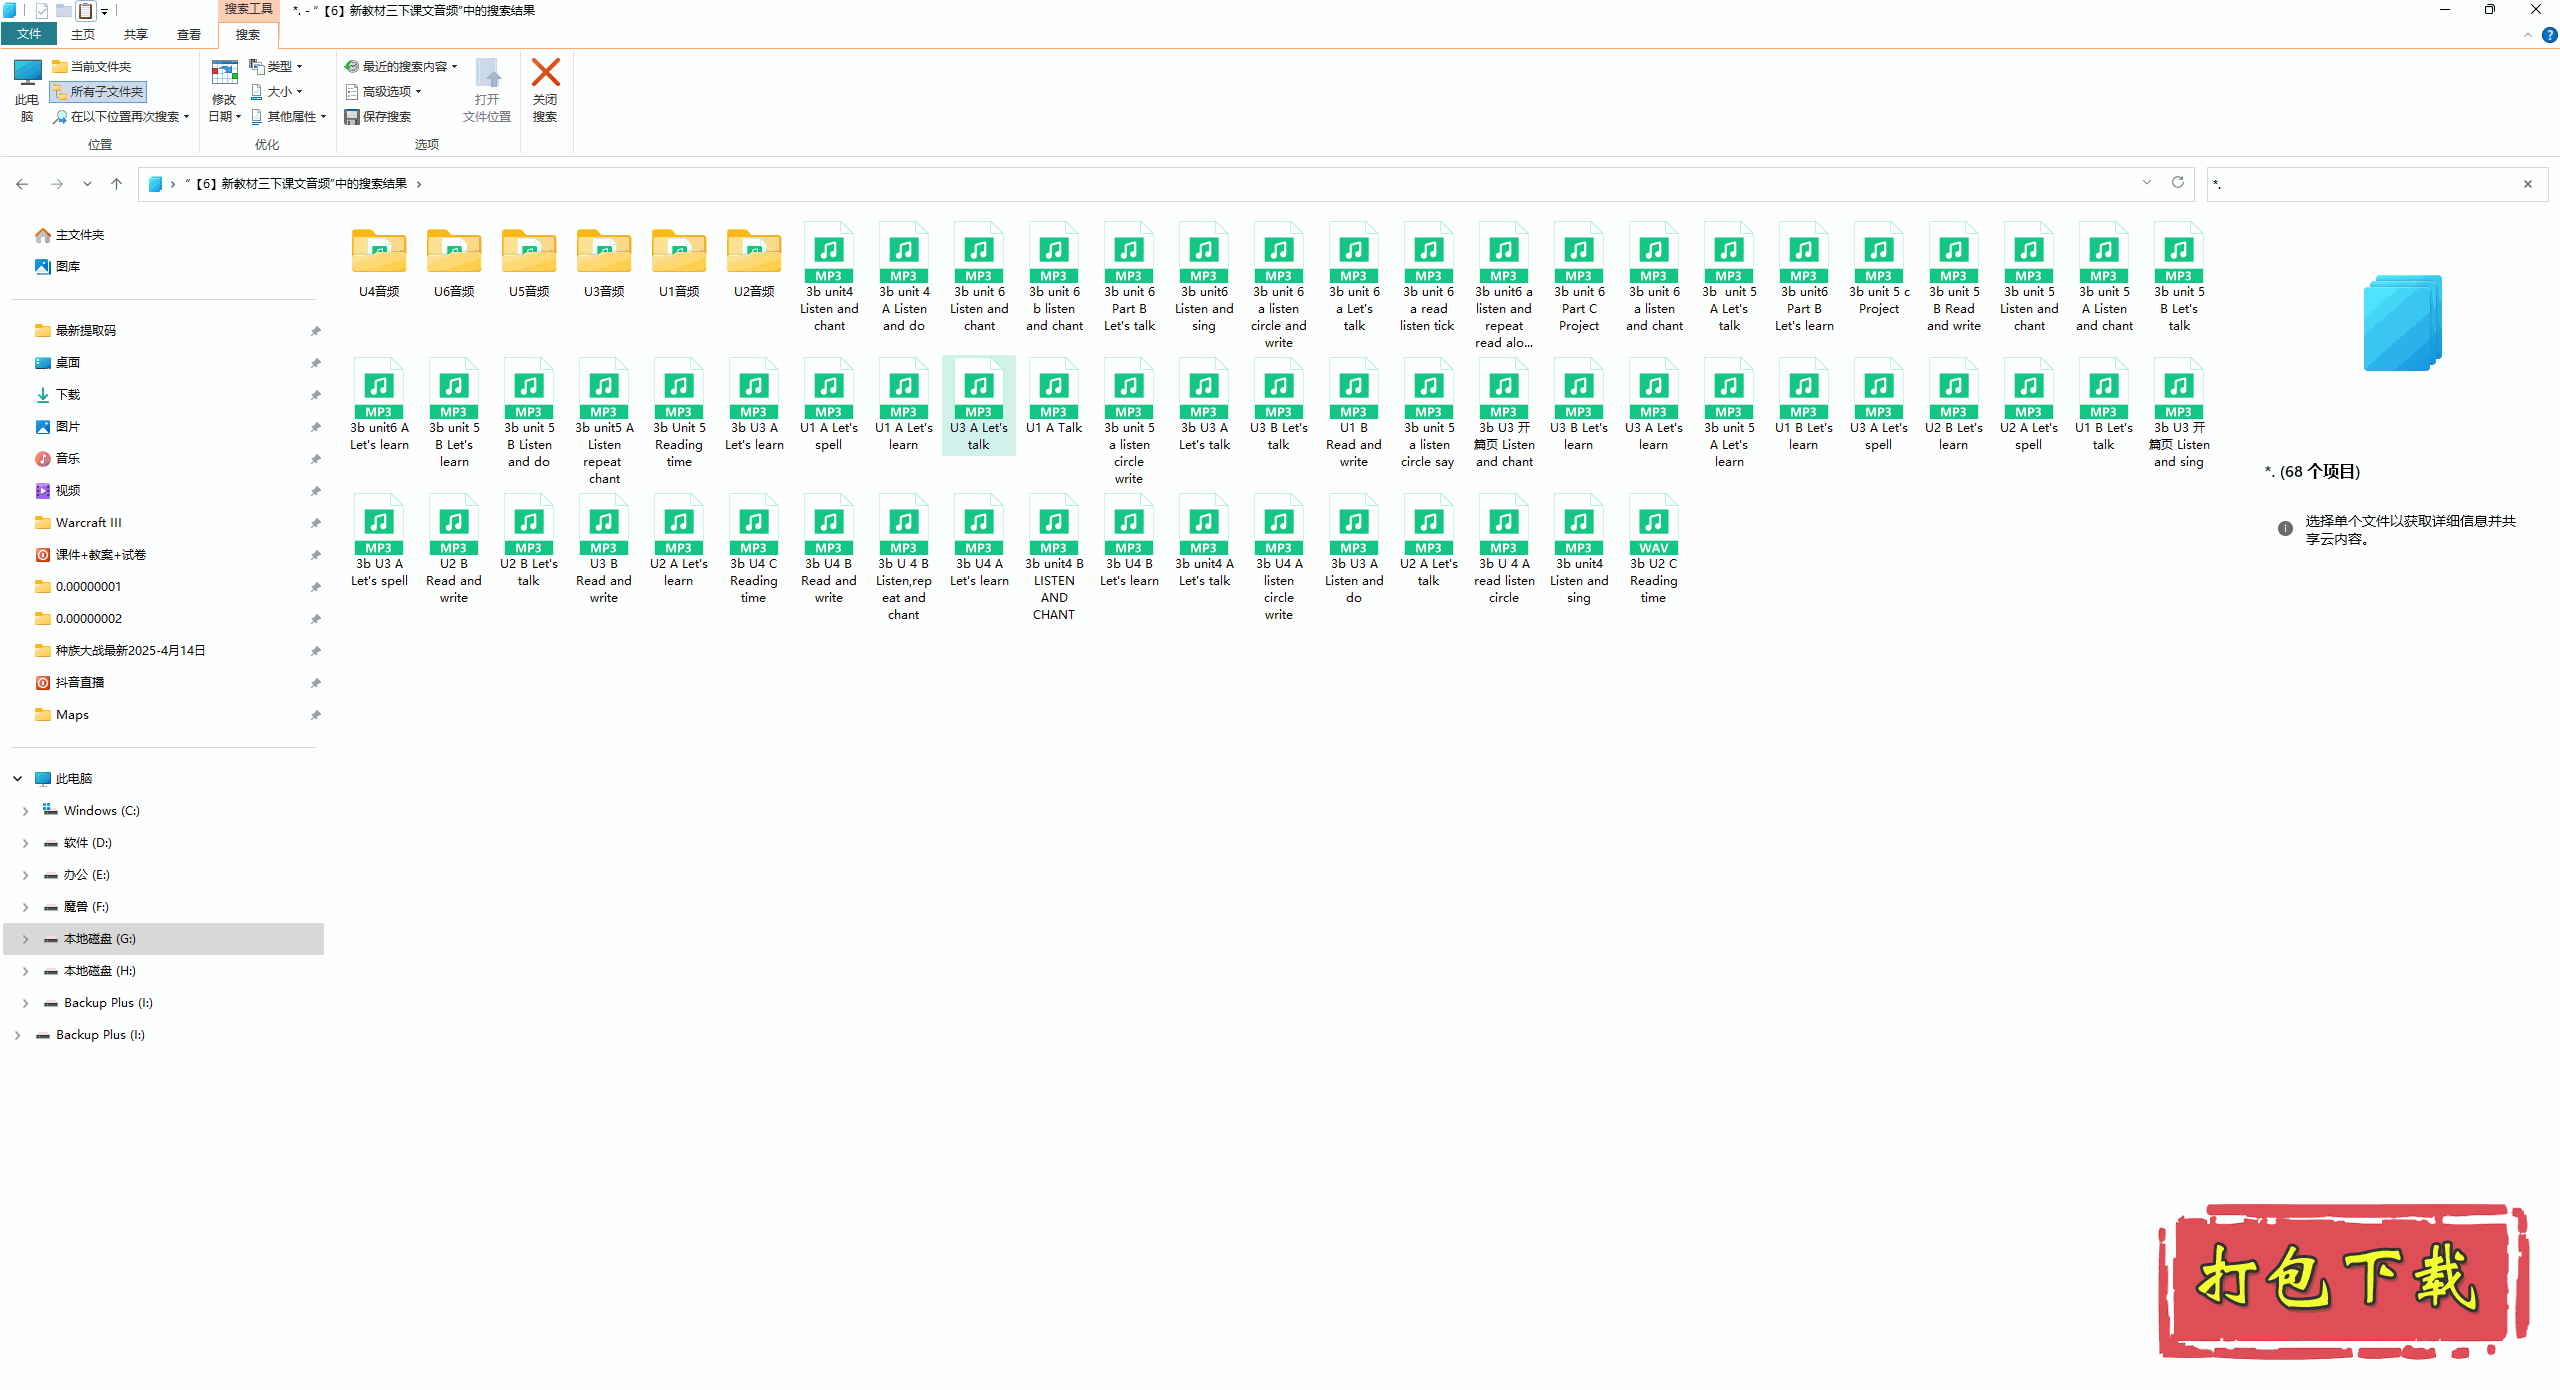2560x1390 pixels.
Task: Select the U5音频 folder
Action: pyautogui.click(x=529, y=262)
